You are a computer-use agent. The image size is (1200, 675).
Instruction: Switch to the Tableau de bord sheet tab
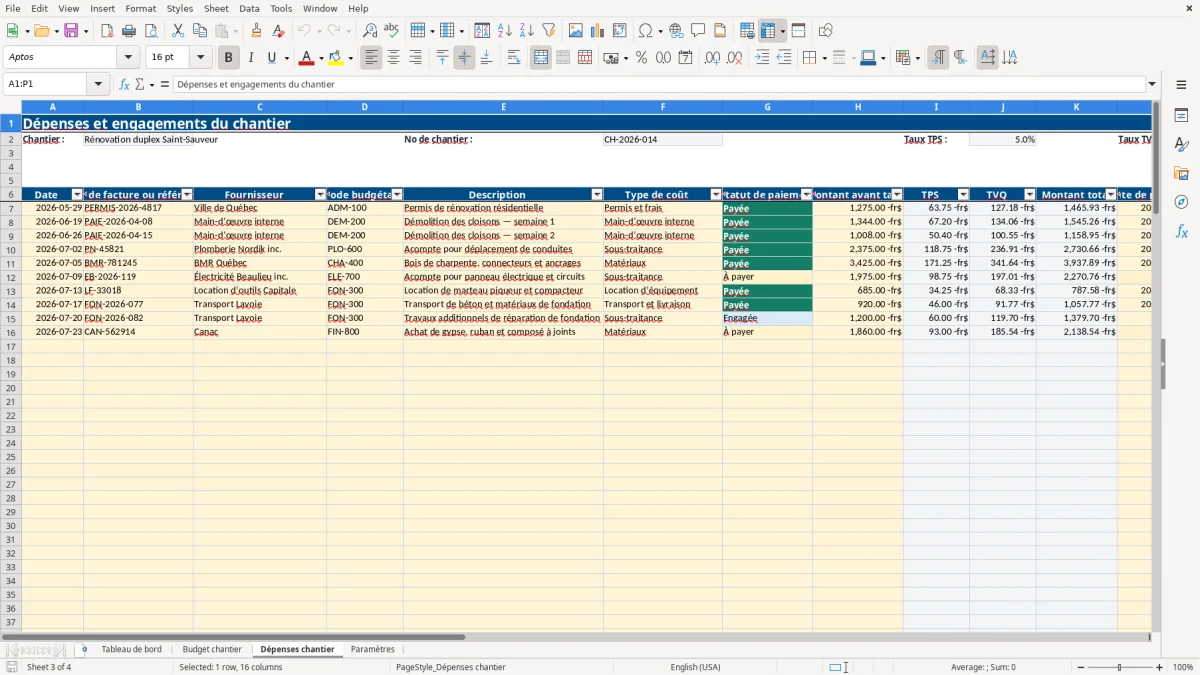tap(131, 649)
